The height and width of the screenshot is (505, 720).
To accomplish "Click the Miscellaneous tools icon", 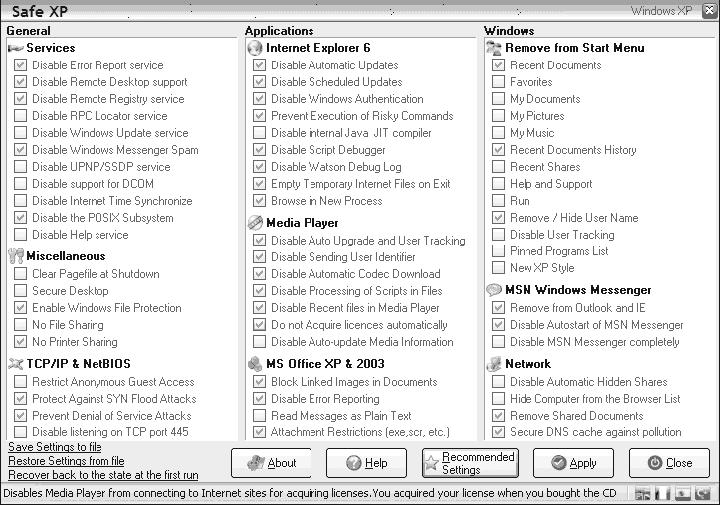I will [x=16, y=256].
